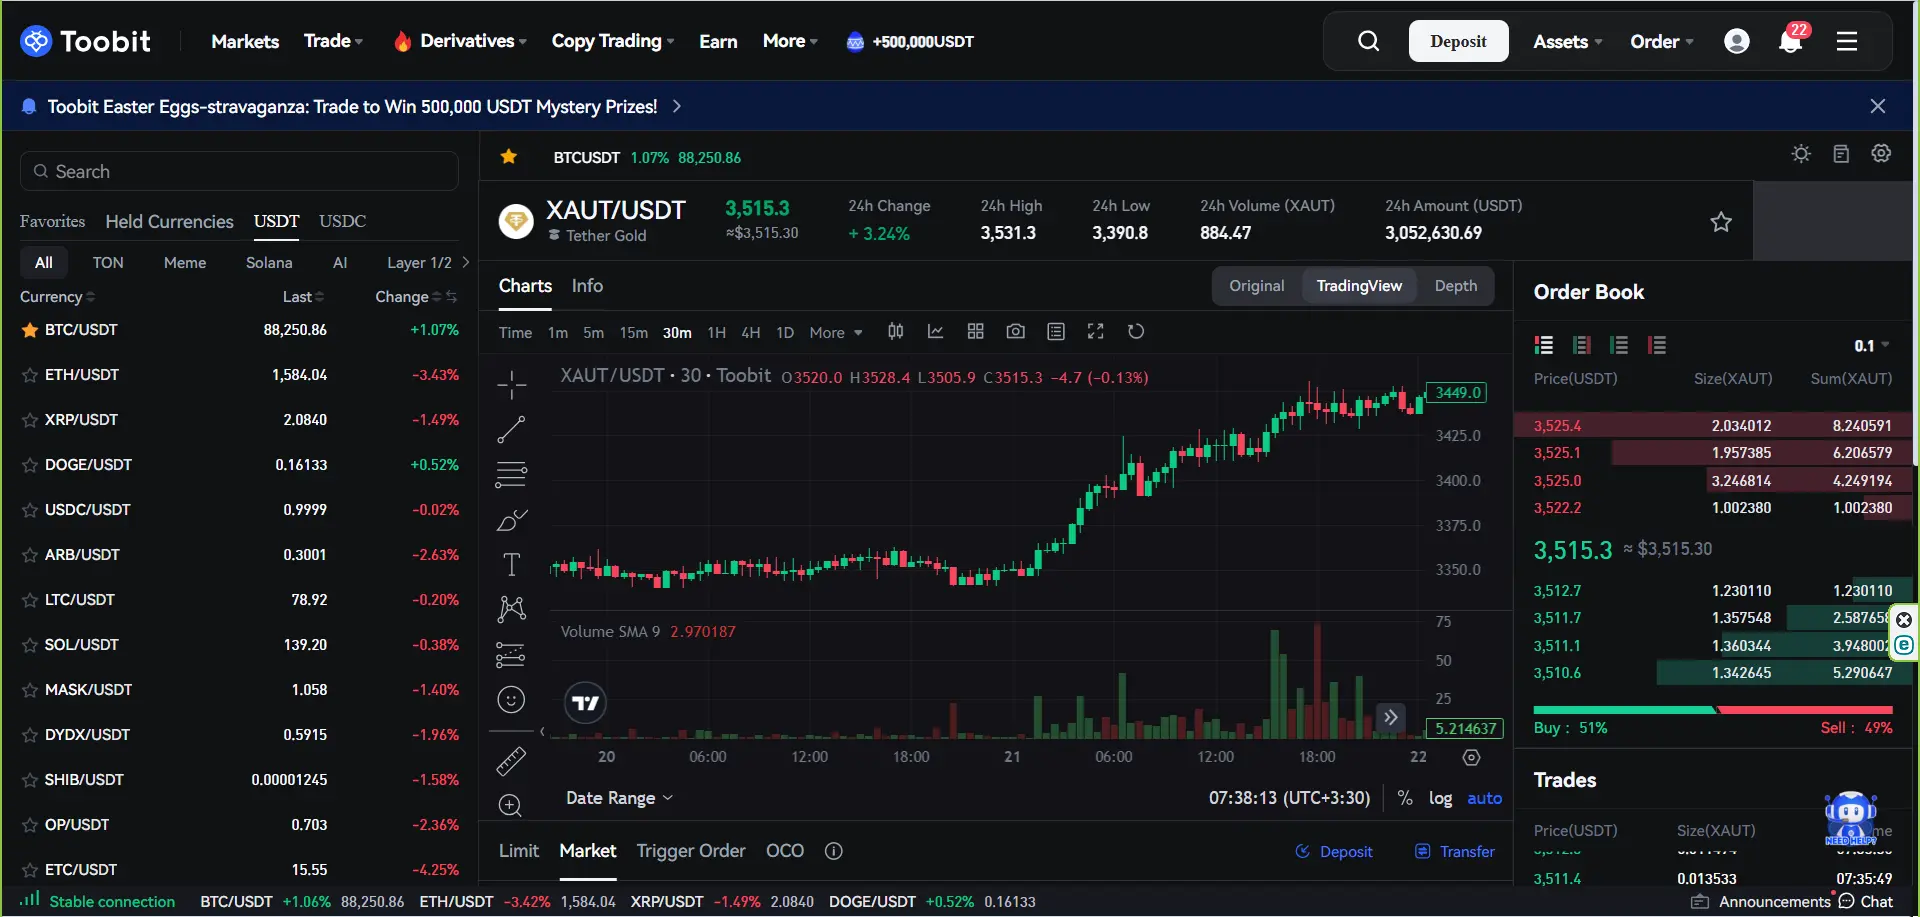Select the Text annotation tool

[x=511, y=565]
